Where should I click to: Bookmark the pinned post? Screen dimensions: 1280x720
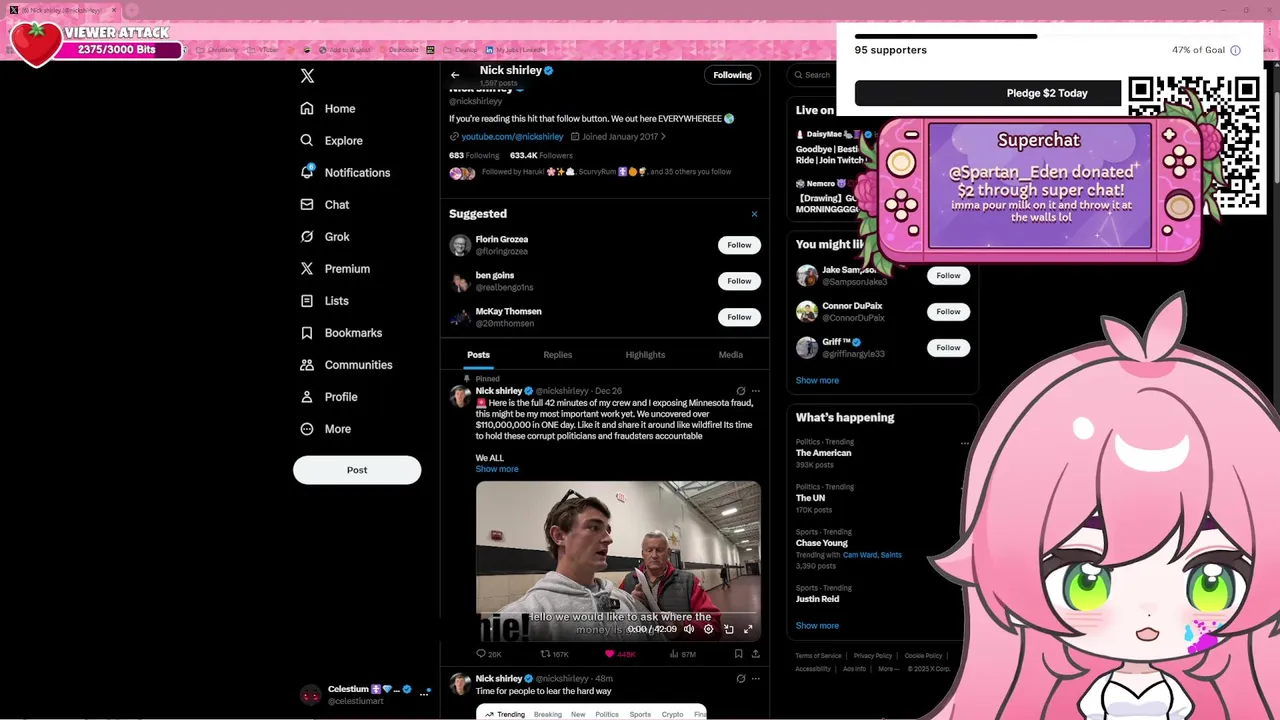point(738,654)
